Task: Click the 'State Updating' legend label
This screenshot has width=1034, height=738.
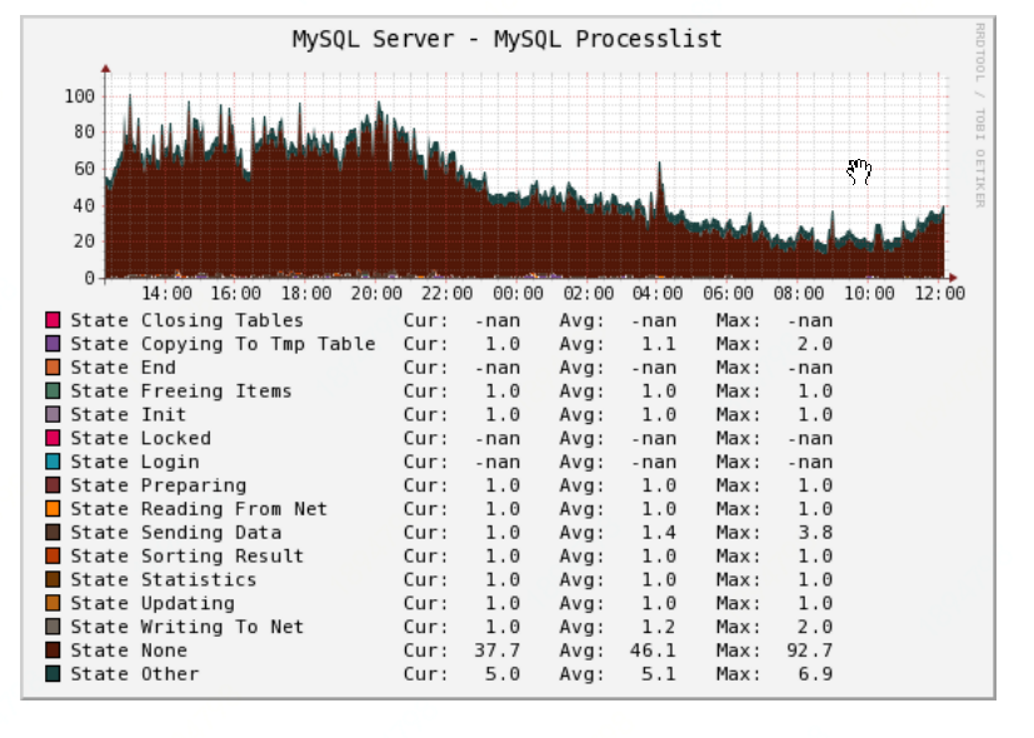Action: 152,603
